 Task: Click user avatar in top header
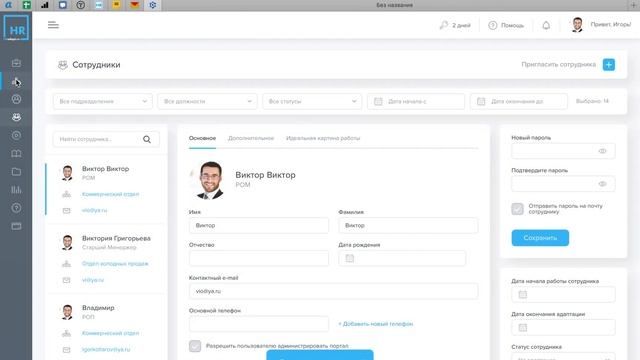click(577, 25)
